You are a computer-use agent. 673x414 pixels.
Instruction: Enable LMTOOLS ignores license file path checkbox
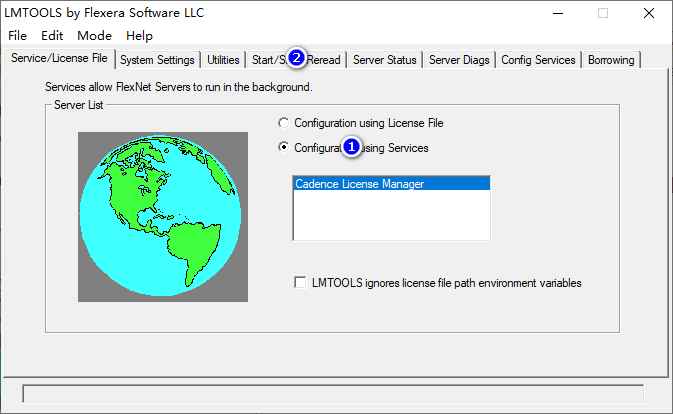(x=300, y=283)
